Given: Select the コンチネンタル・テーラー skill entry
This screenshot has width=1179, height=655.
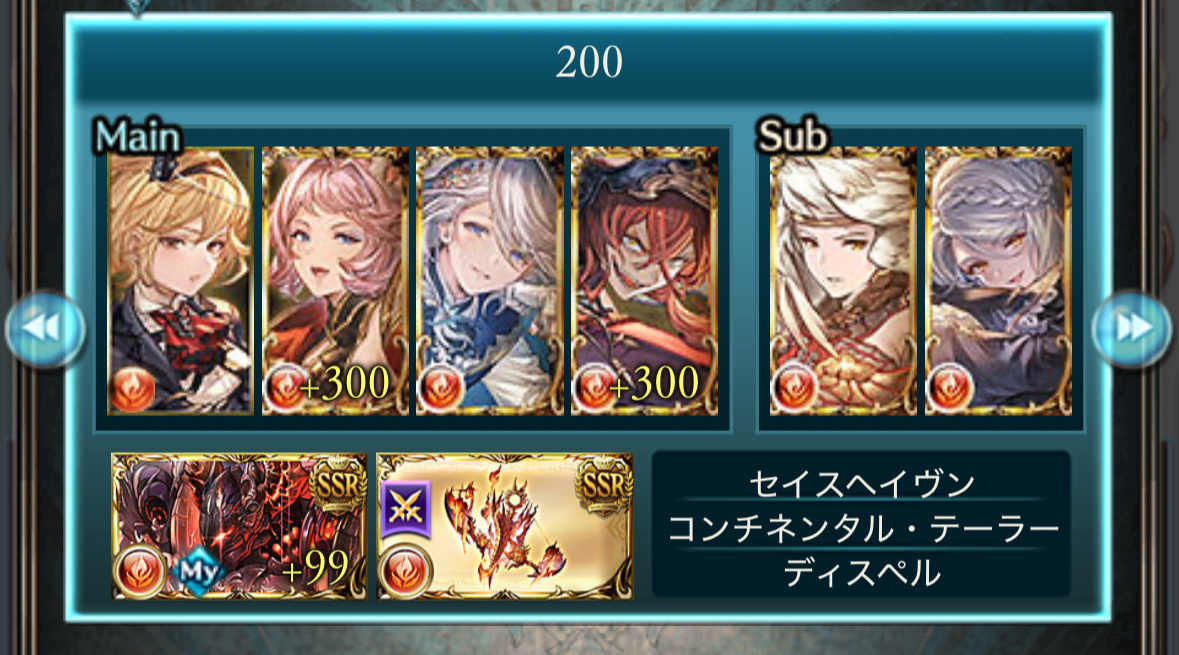Looking at the screenshot, I should point(861,527).
